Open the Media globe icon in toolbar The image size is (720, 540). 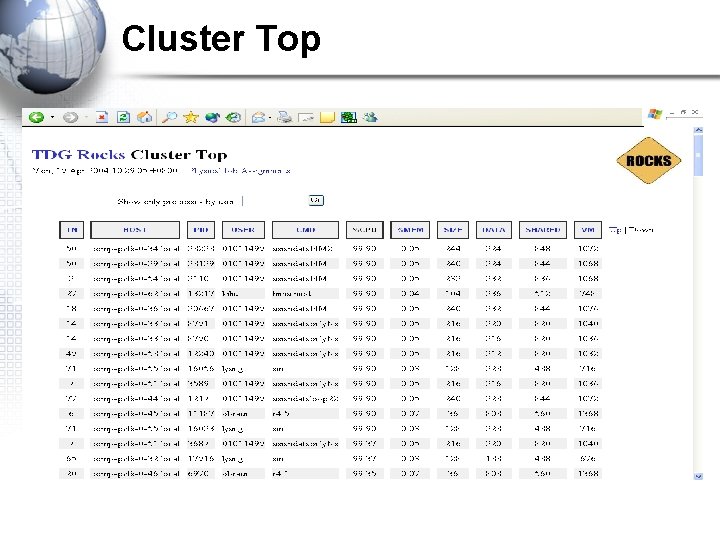[212, 118]
